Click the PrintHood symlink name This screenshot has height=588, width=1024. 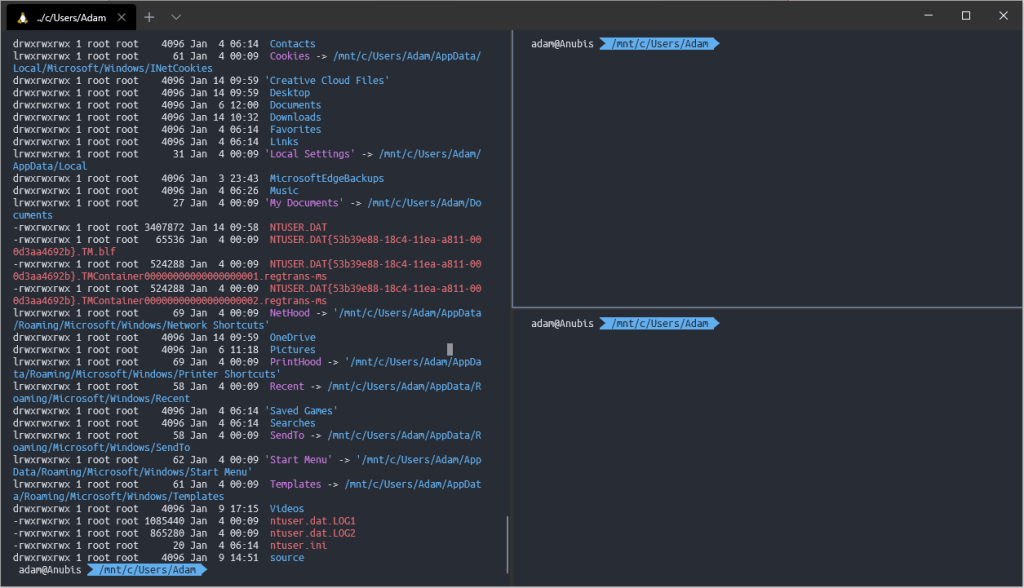click(x=295, y=362)
